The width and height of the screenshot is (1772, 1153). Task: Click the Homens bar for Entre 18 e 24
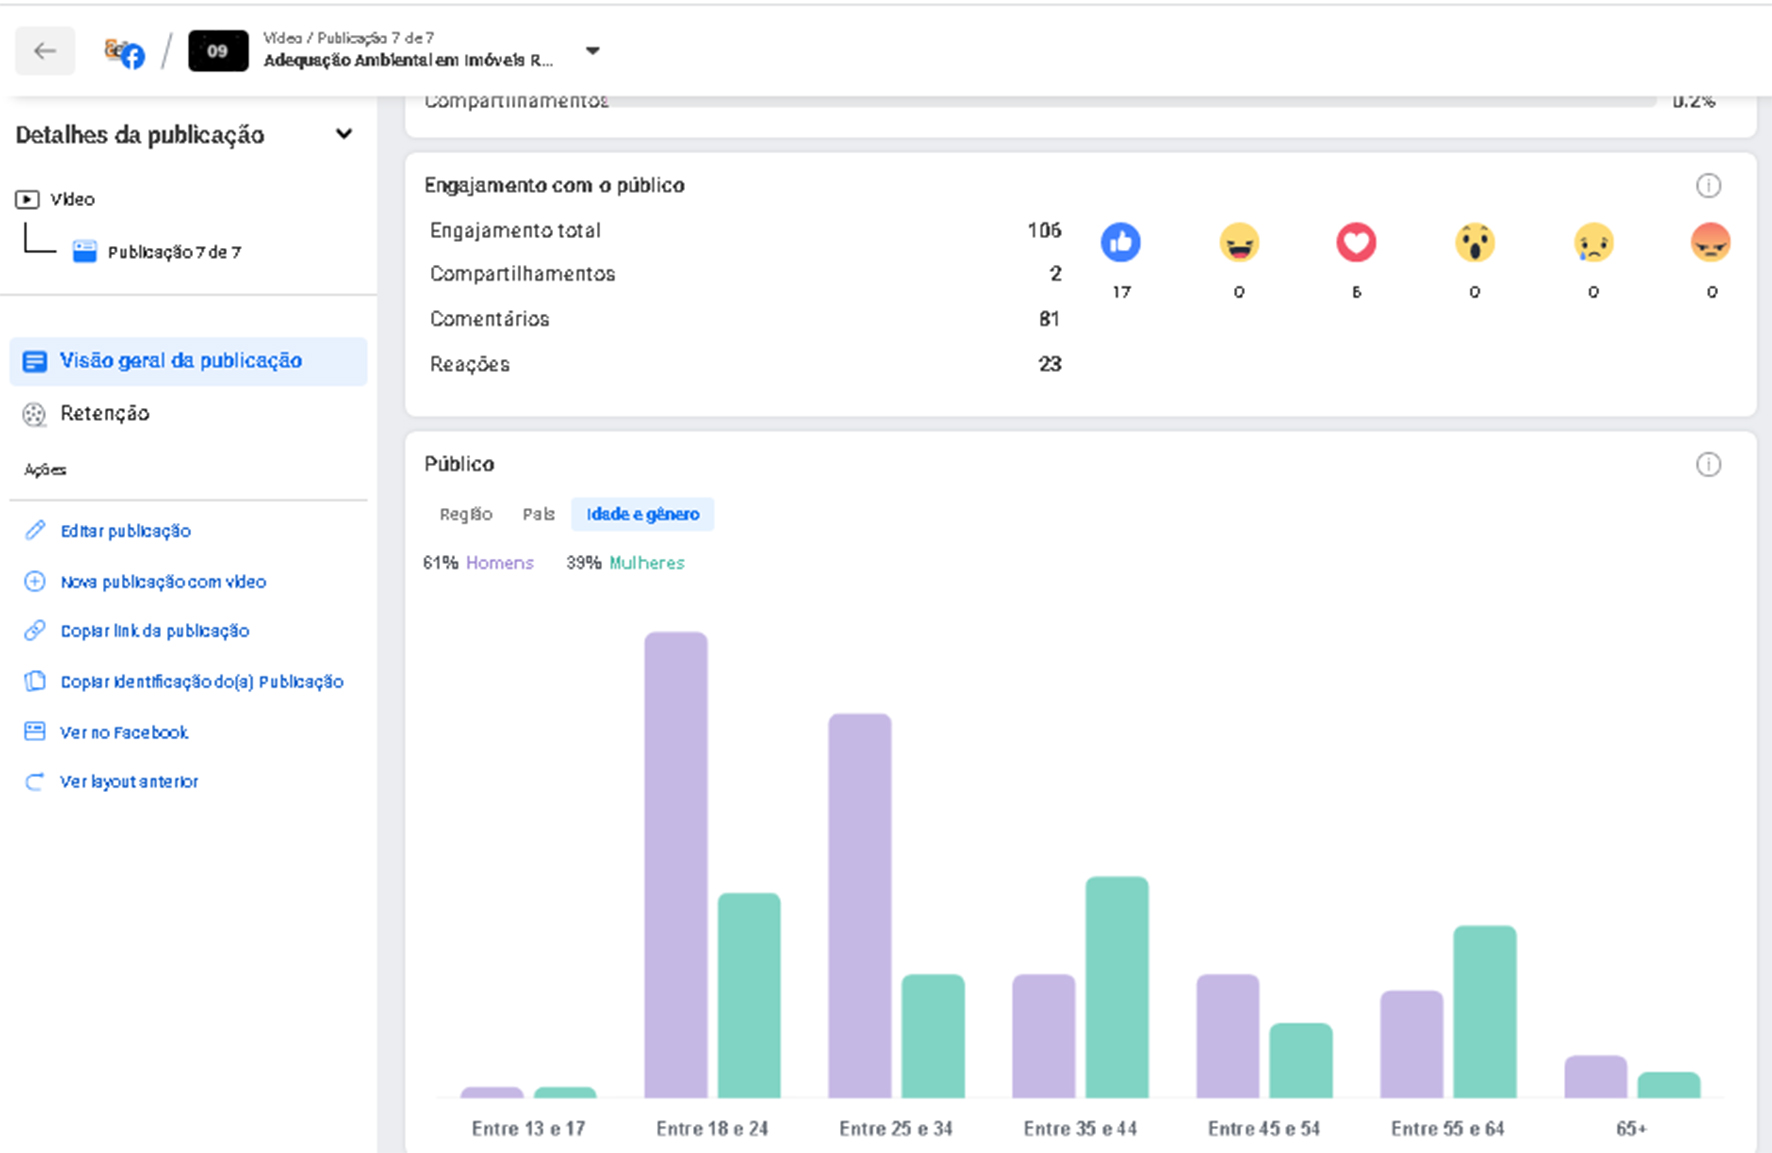click(676, 865)
